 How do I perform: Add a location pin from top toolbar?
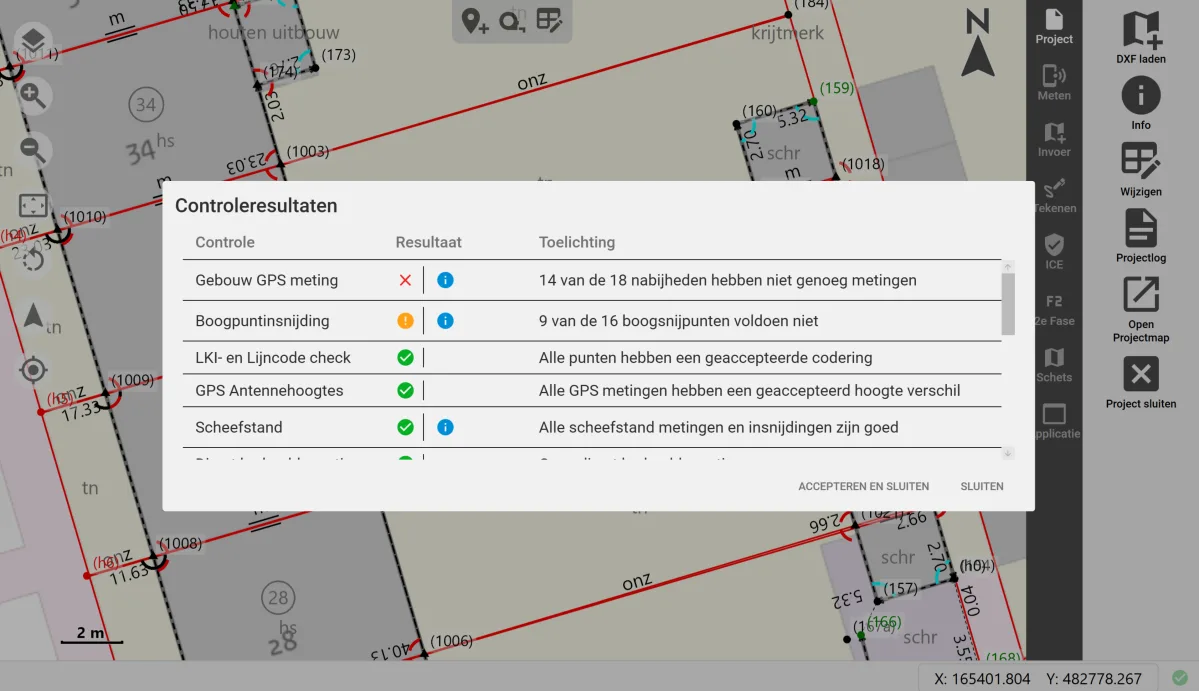[474, 21]
